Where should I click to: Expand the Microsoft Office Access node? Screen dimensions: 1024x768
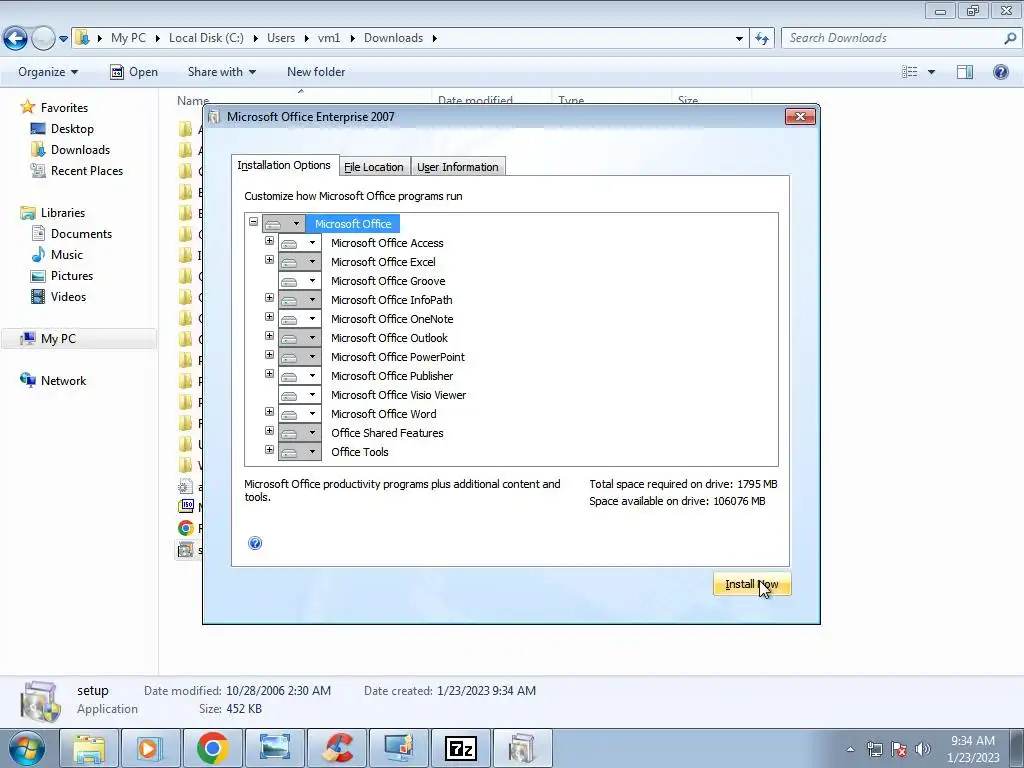269,240
